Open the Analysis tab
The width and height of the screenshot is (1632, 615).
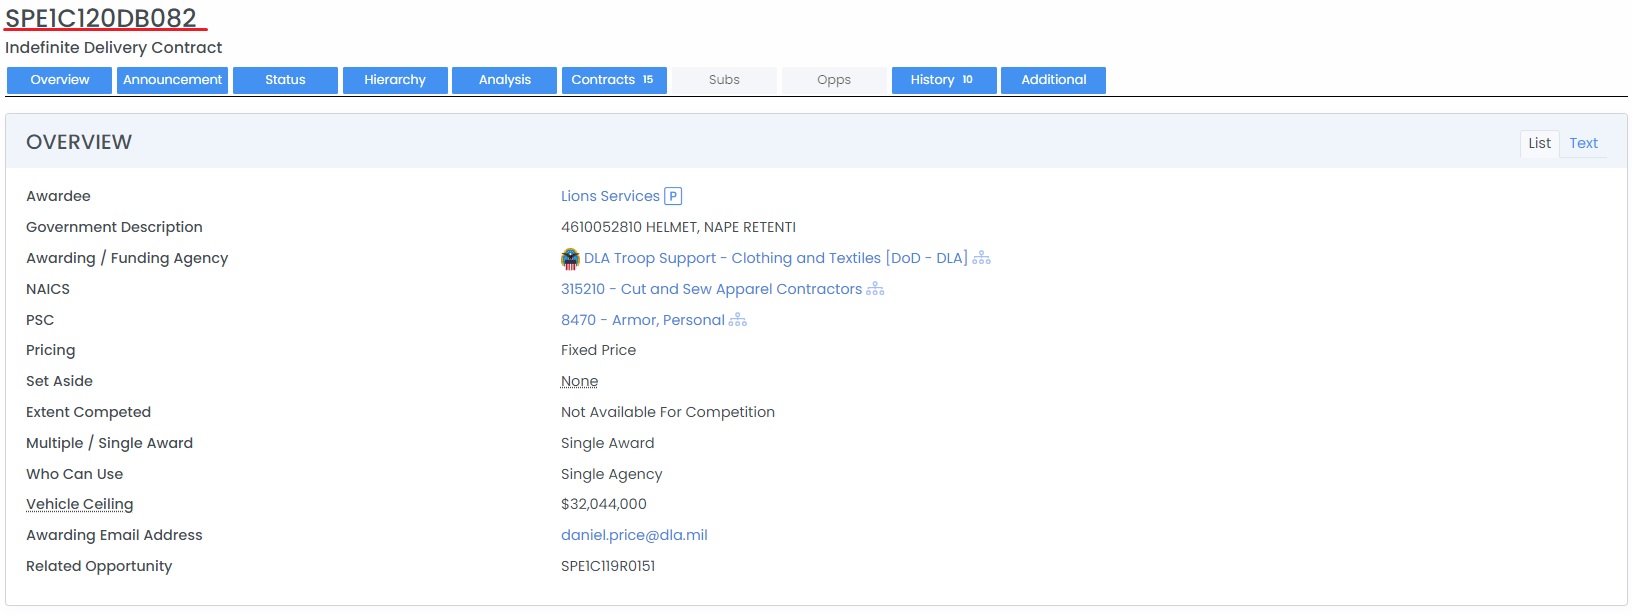pos(504,80)
